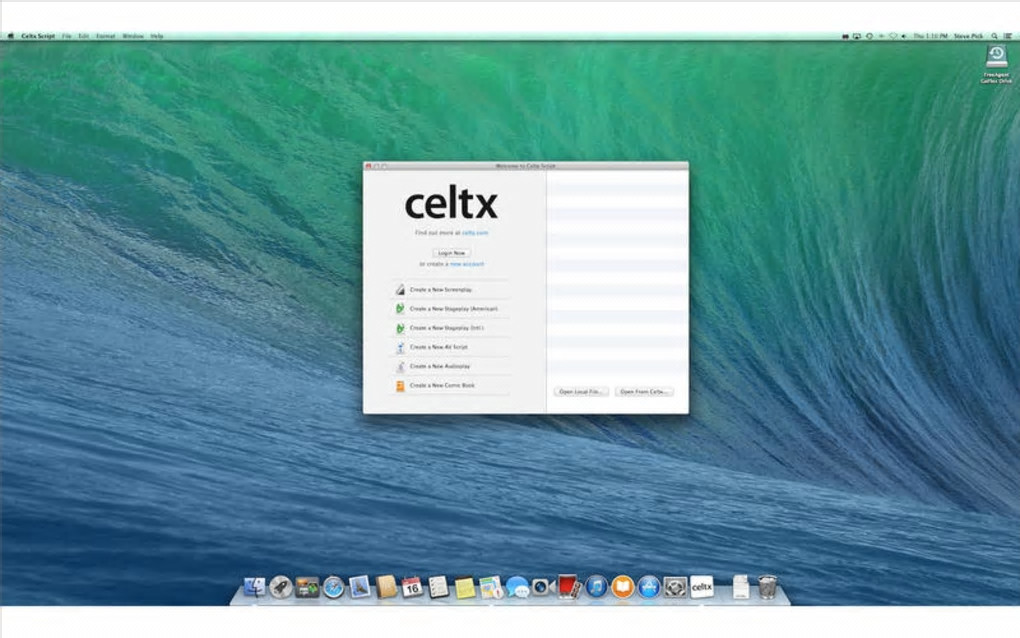Open the document stack in Dock
The image size is (1020, 638).
[x=741, y=587]
